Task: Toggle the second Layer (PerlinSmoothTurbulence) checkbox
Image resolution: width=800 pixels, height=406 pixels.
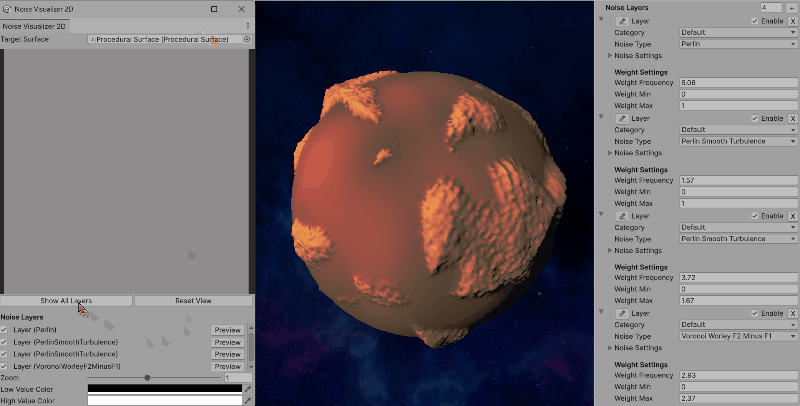Action: [x=4, y=354]
